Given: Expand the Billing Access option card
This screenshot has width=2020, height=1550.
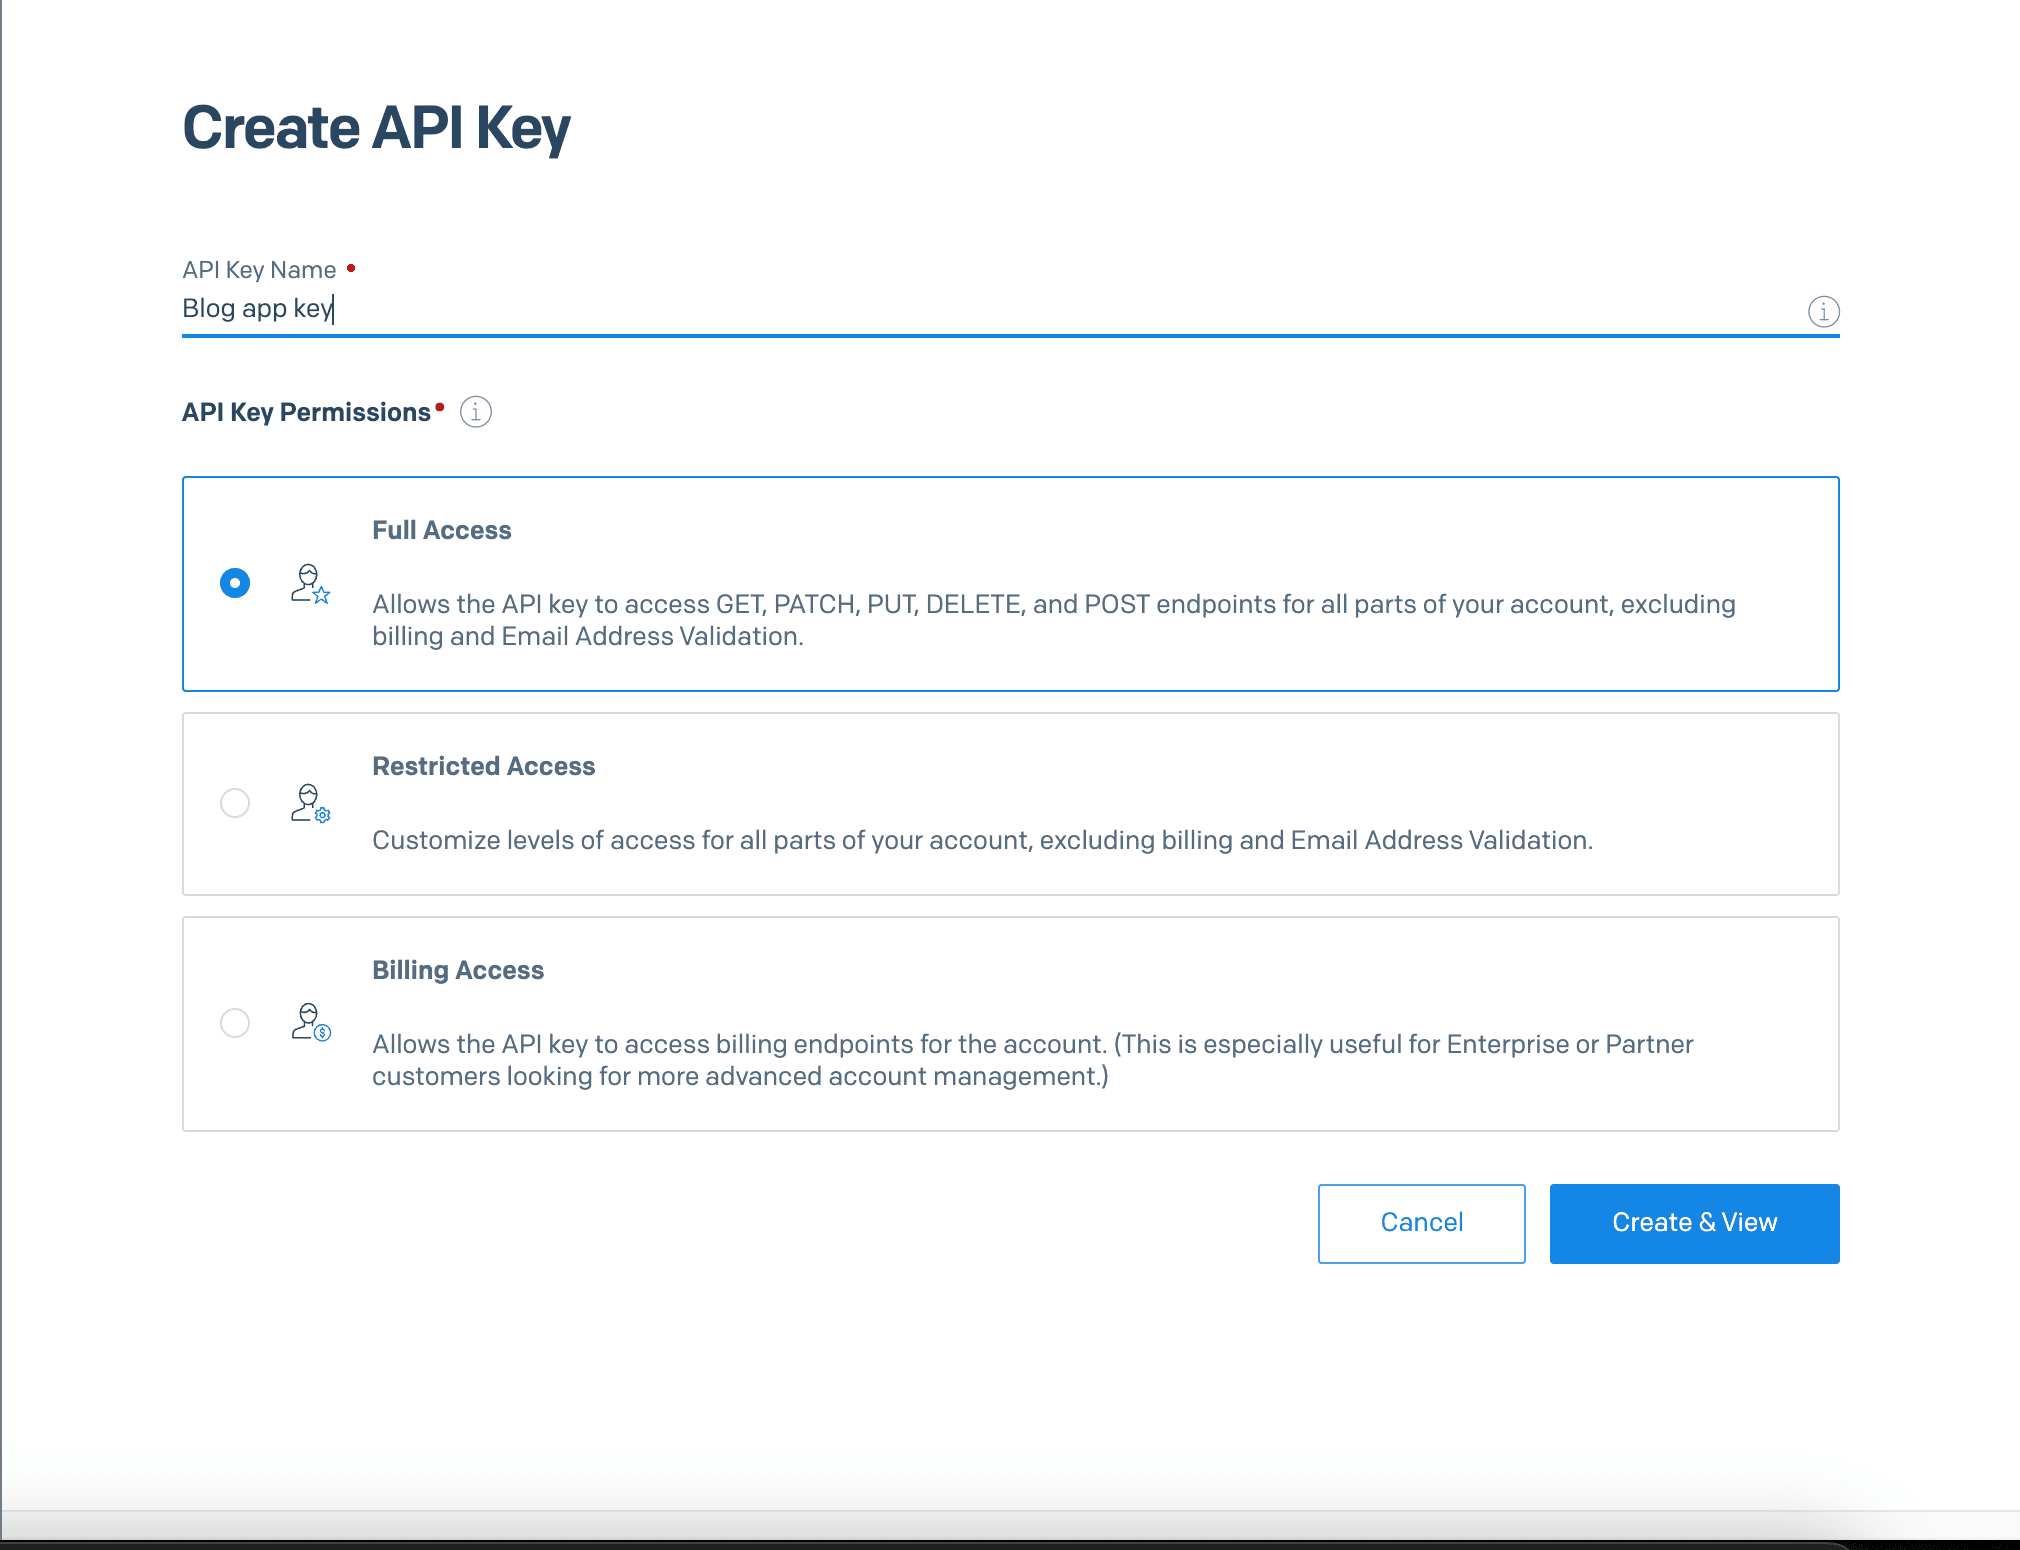Looking at the screenshot, I should [1010, 1023].
